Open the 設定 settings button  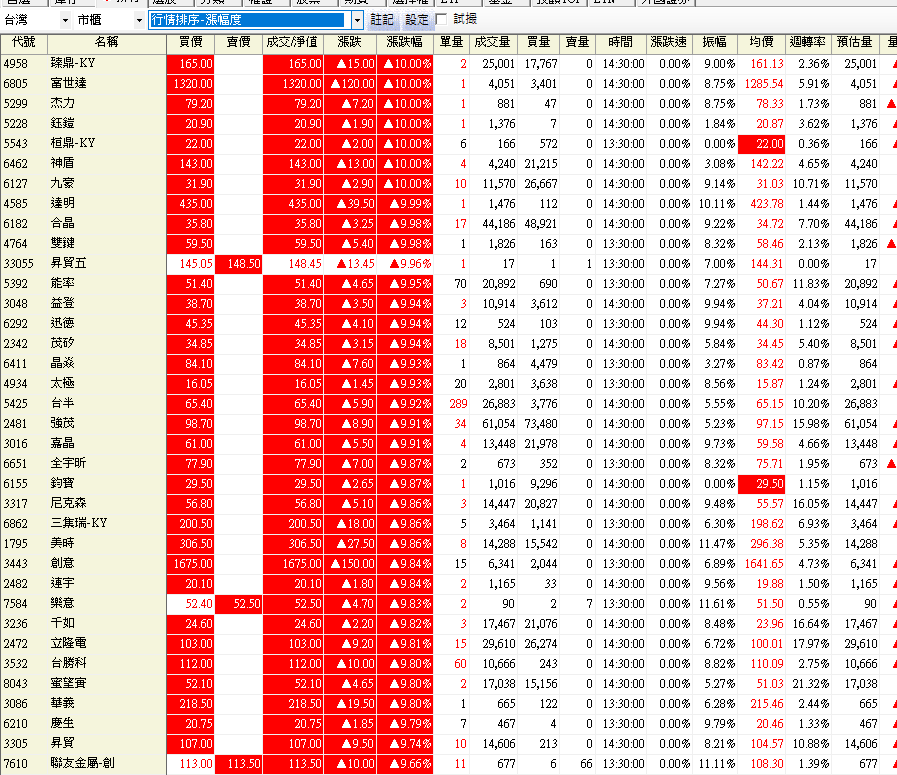[x=416, y=20]
